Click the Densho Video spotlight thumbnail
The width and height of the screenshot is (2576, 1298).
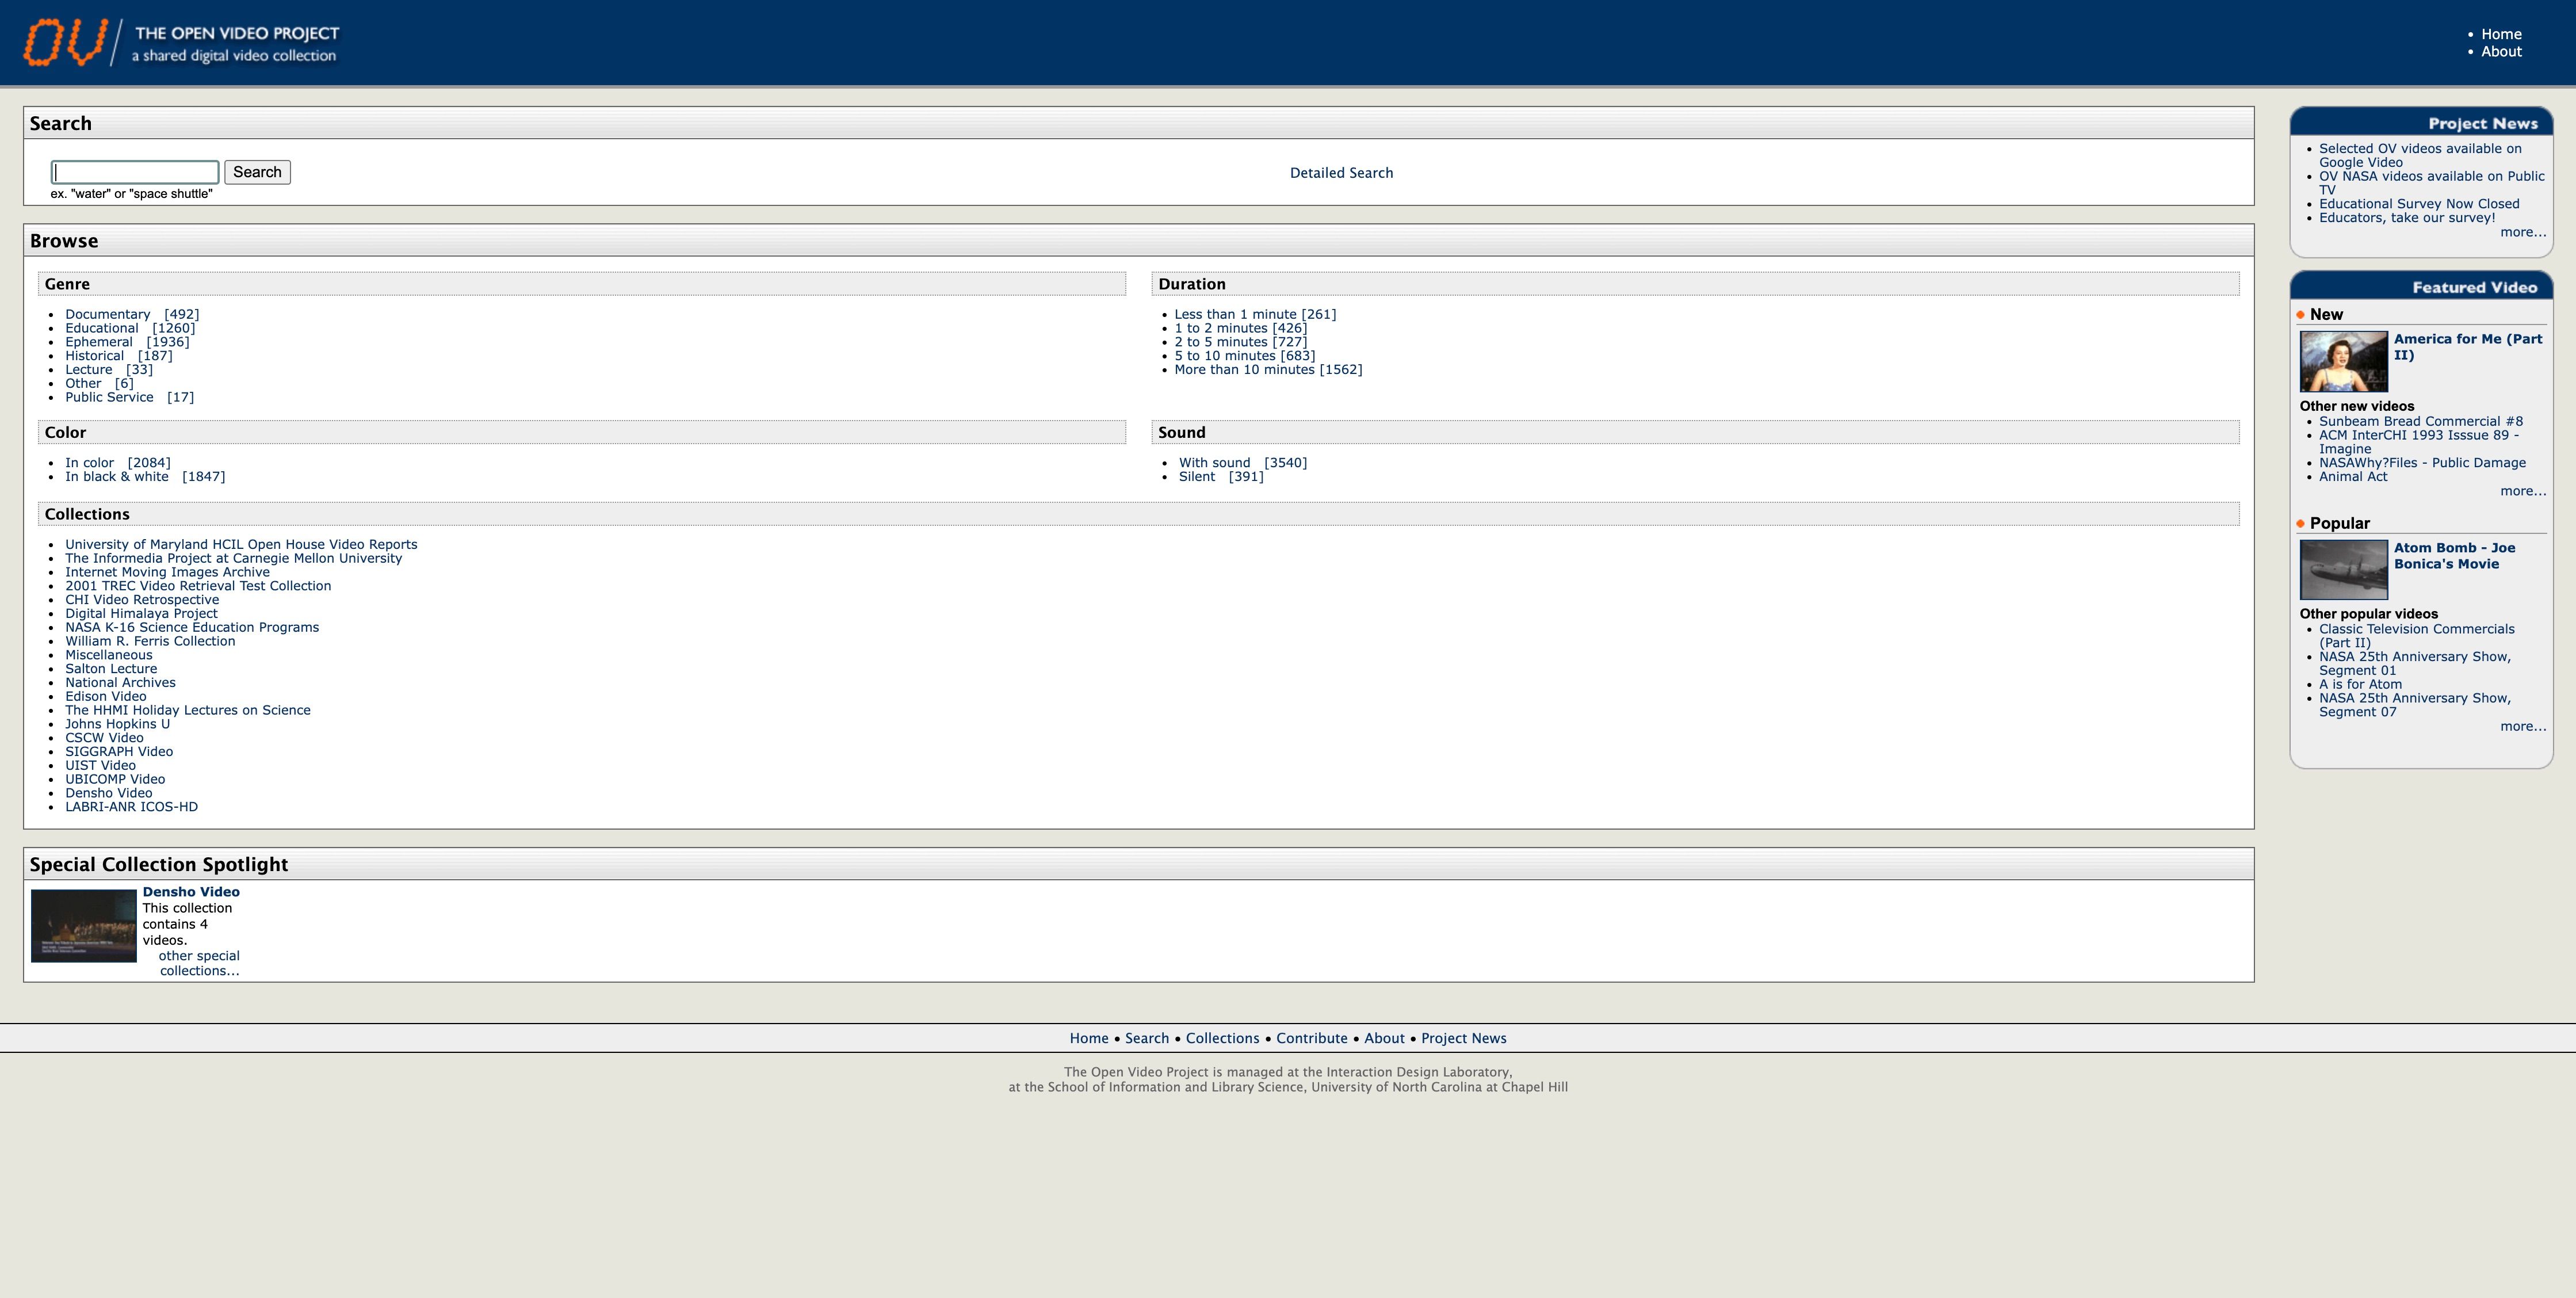pyautogui.click(x=84, y=925)
